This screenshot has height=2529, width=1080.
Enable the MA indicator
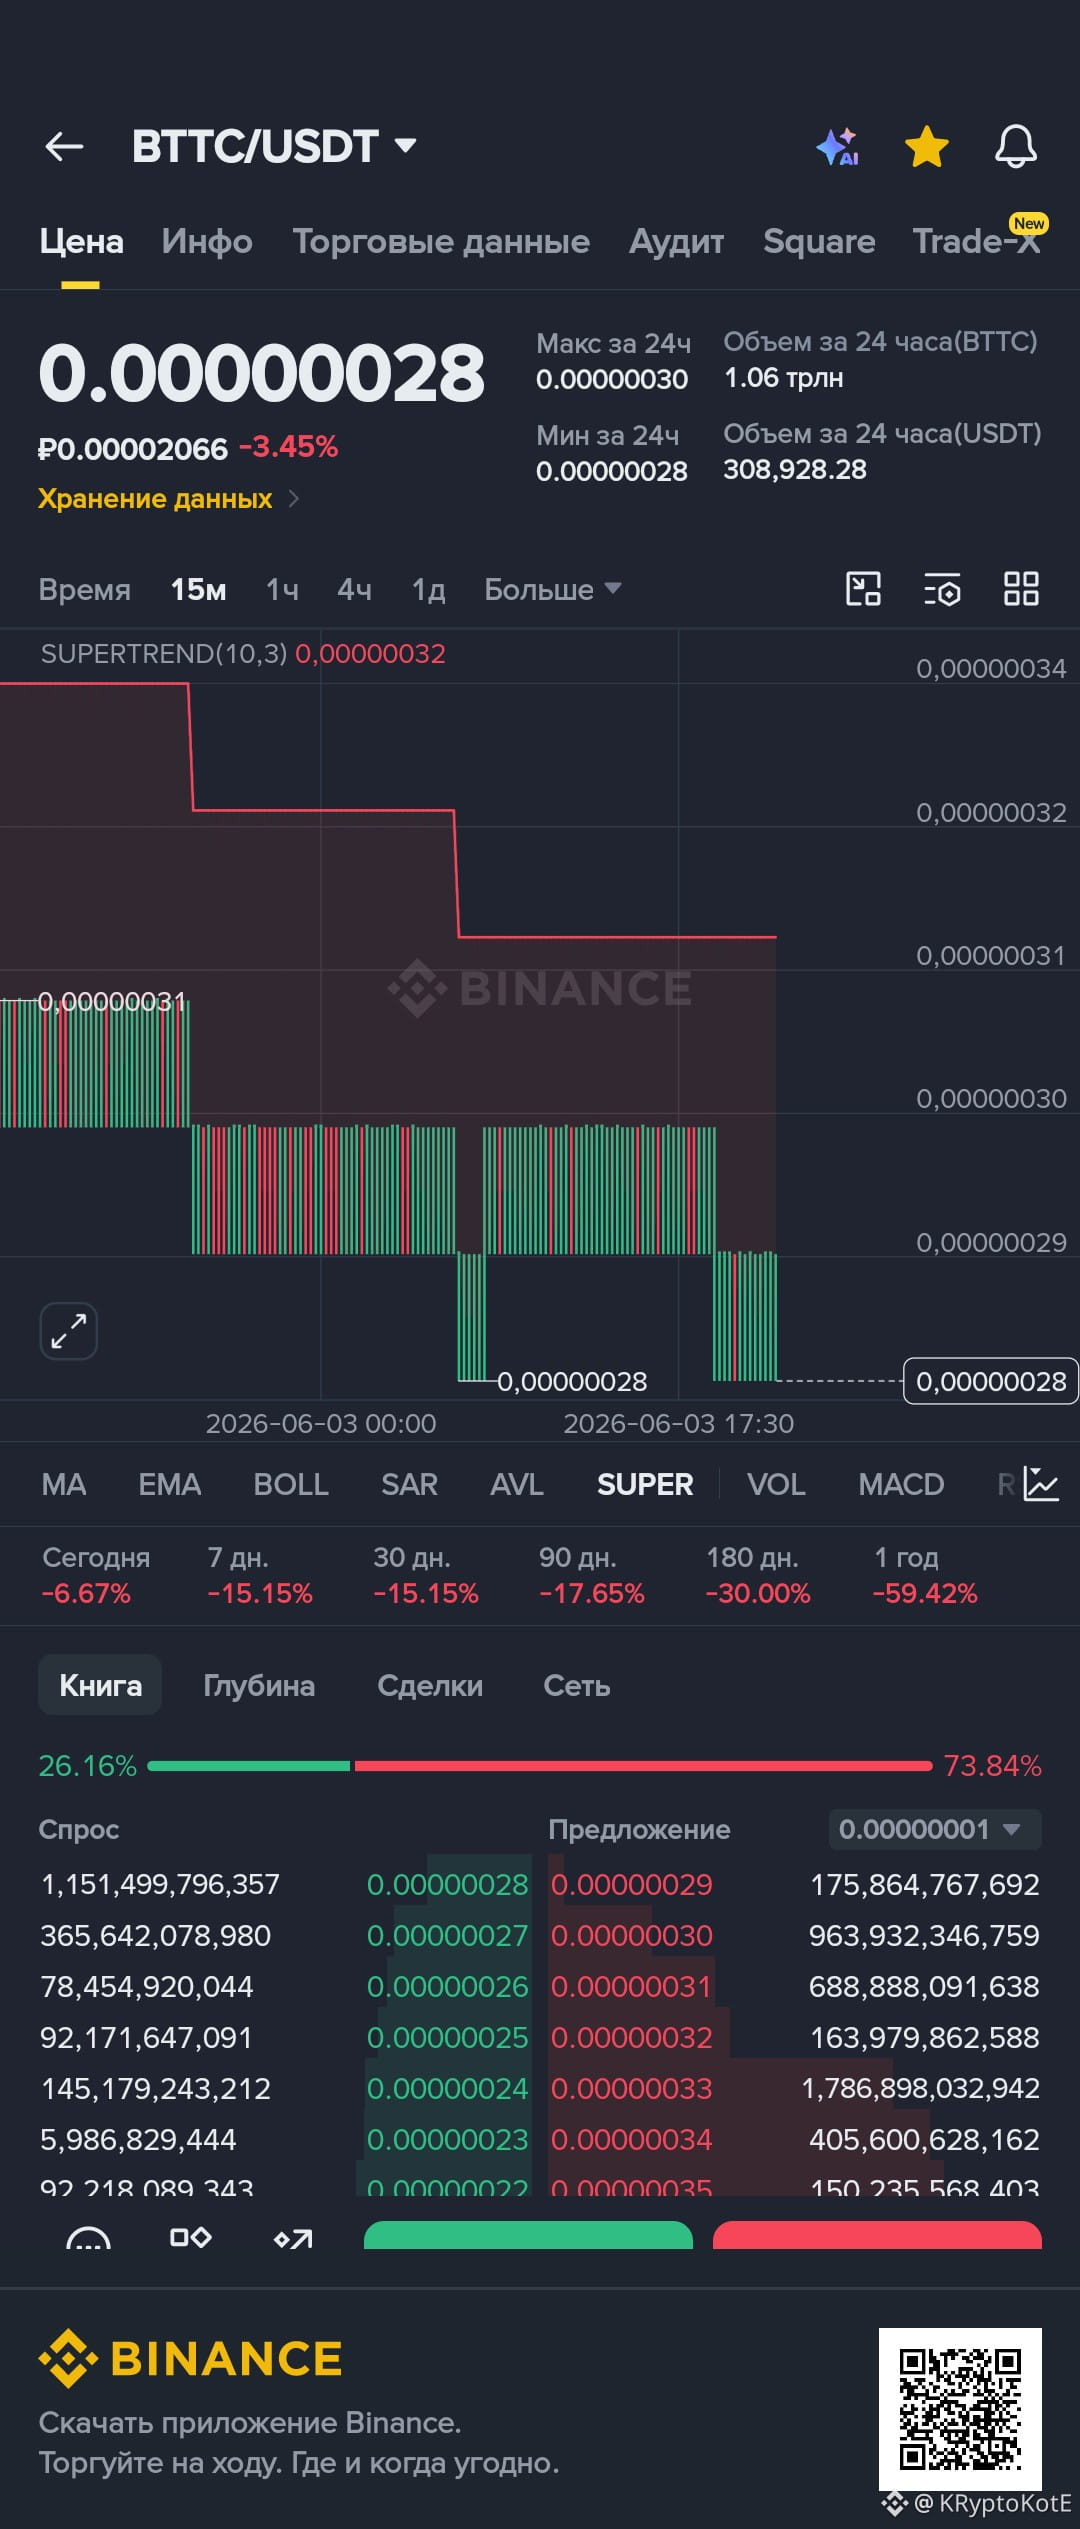pyautogui.click(x=64, y=1484)
